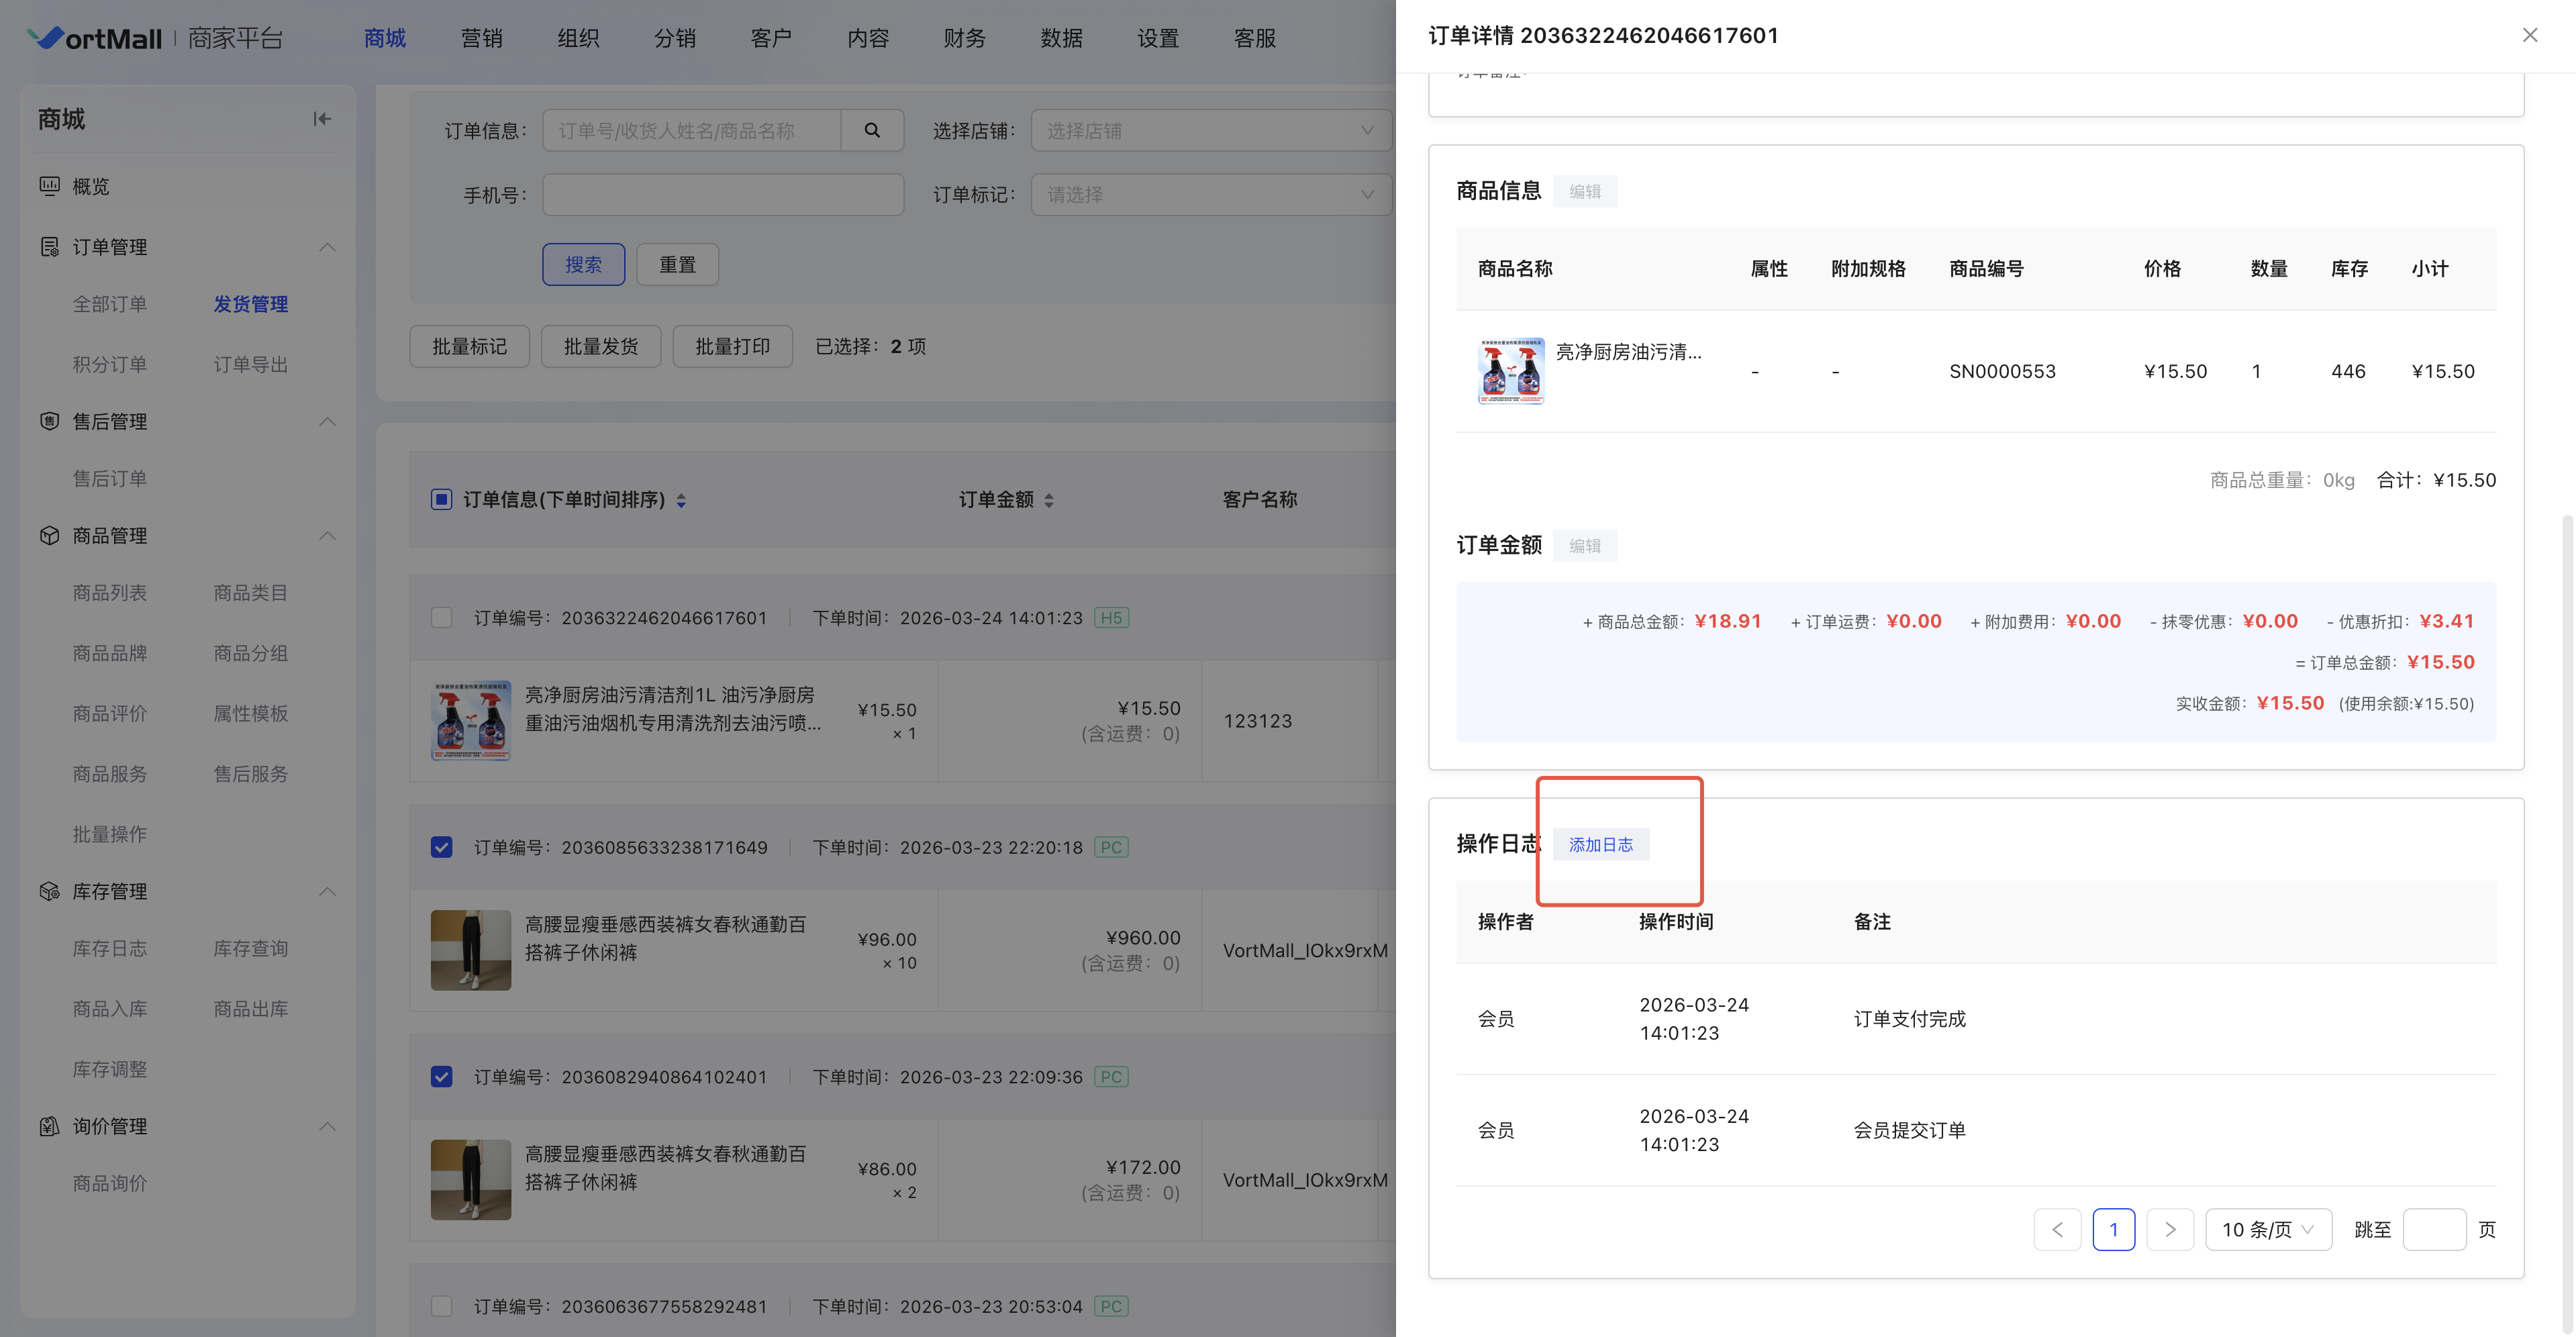Screen dimensions: 2576x1337
Task: Click the 售后管理 shield icon
Action: click(49, 421)
